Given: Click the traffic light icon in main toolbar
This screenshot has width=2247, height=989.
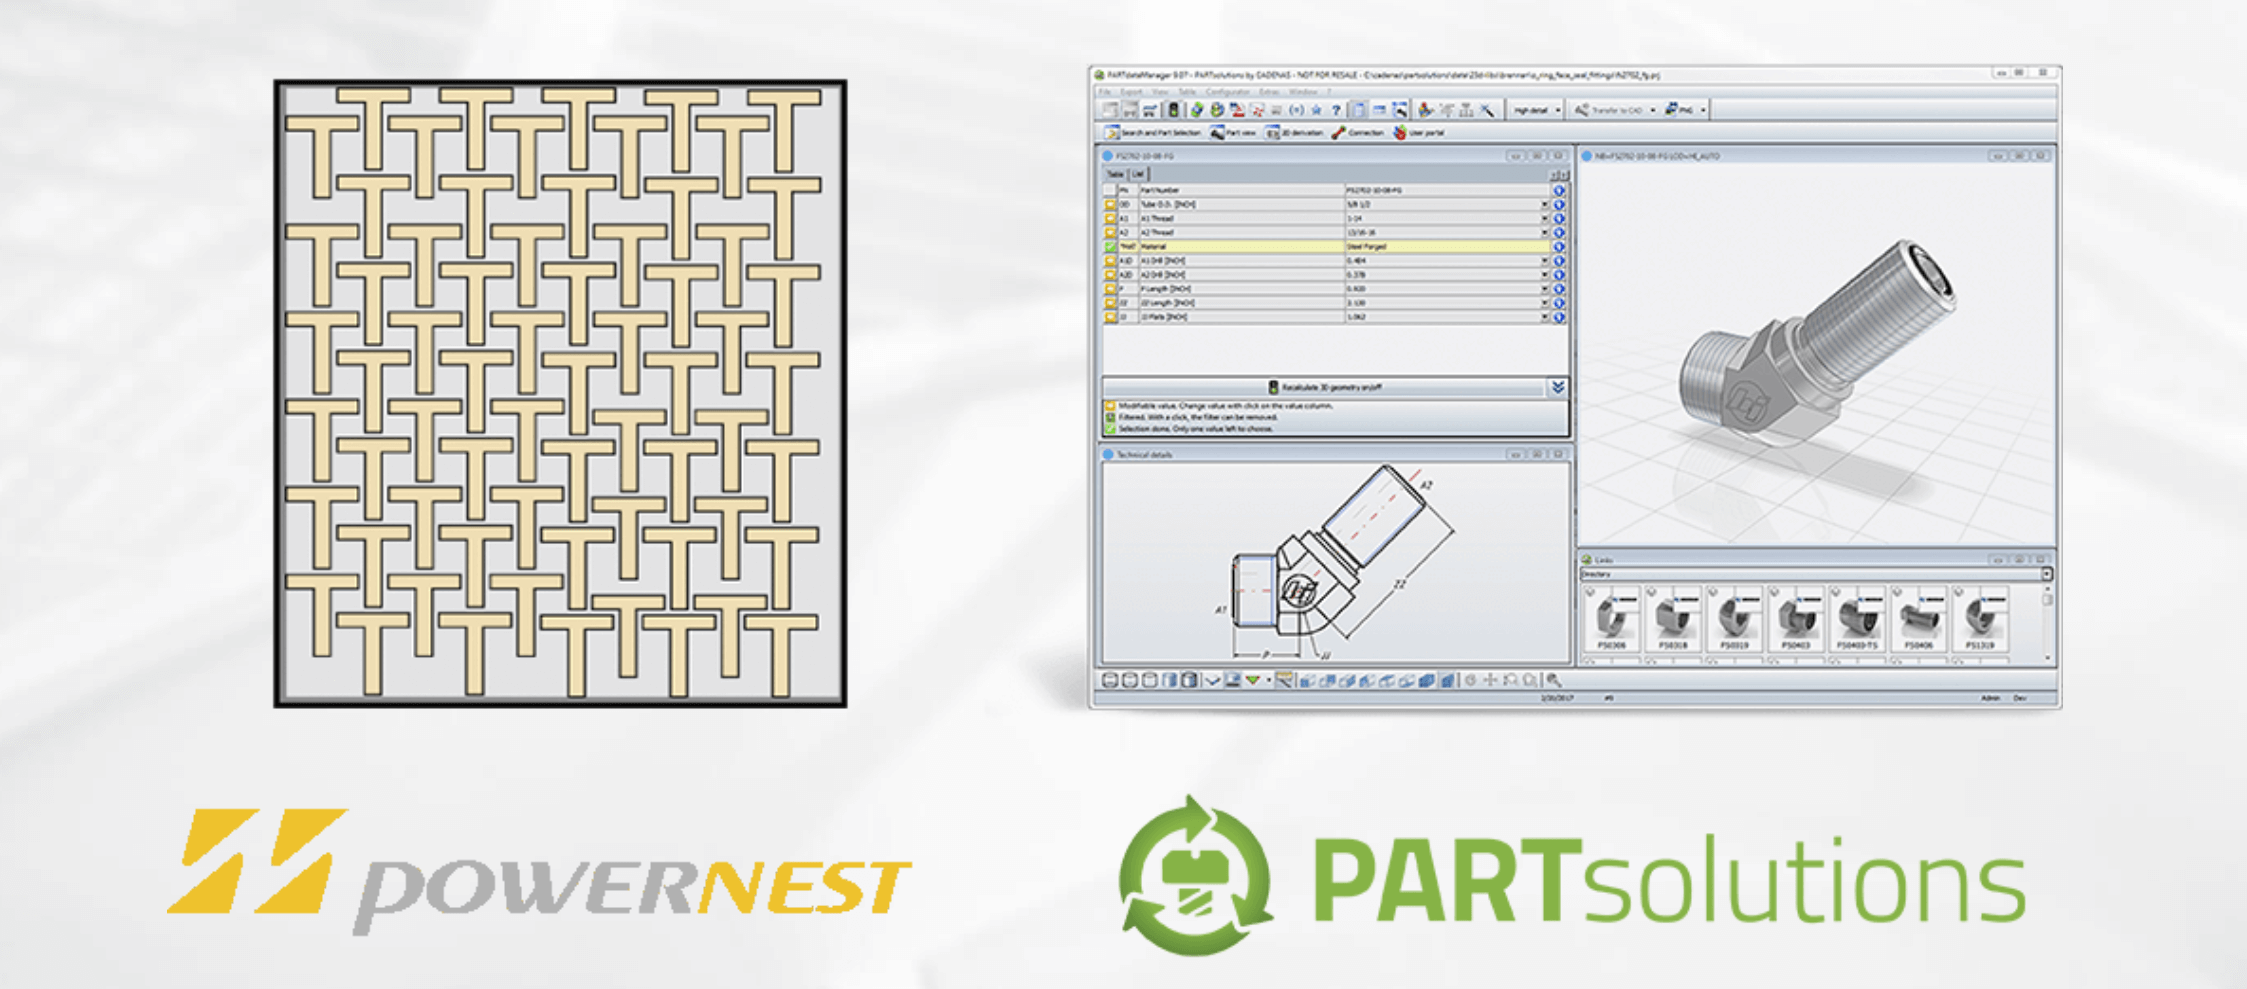Looking at the screenshot, I should coord(1173,110).
